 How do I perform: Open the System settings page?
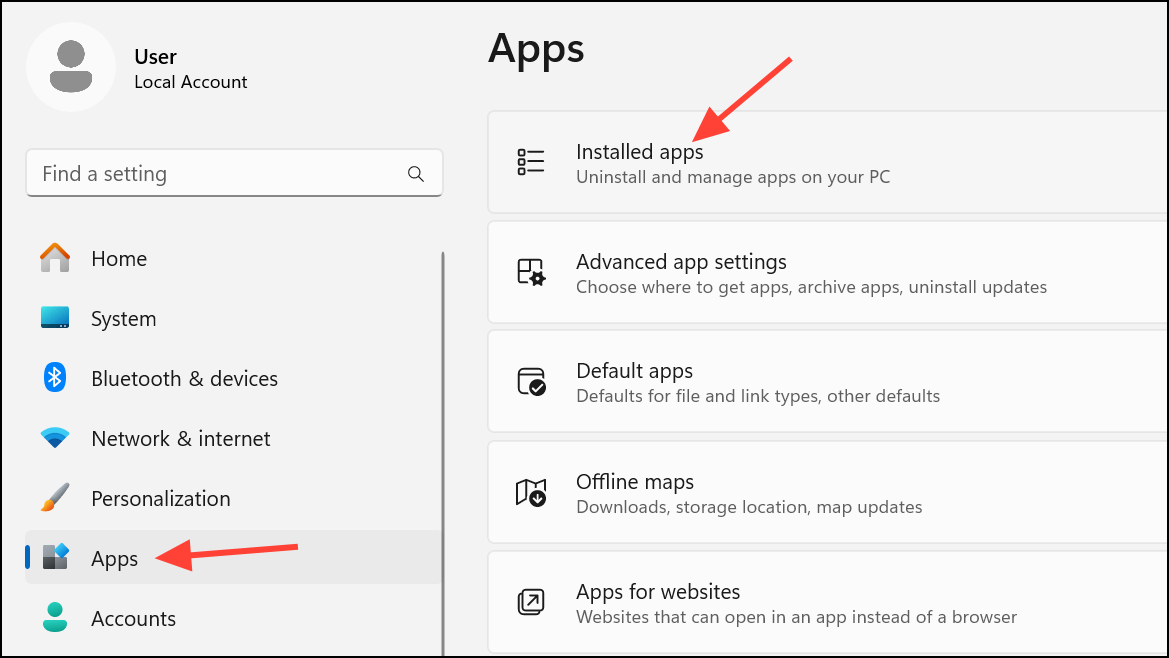pos(124,319)
